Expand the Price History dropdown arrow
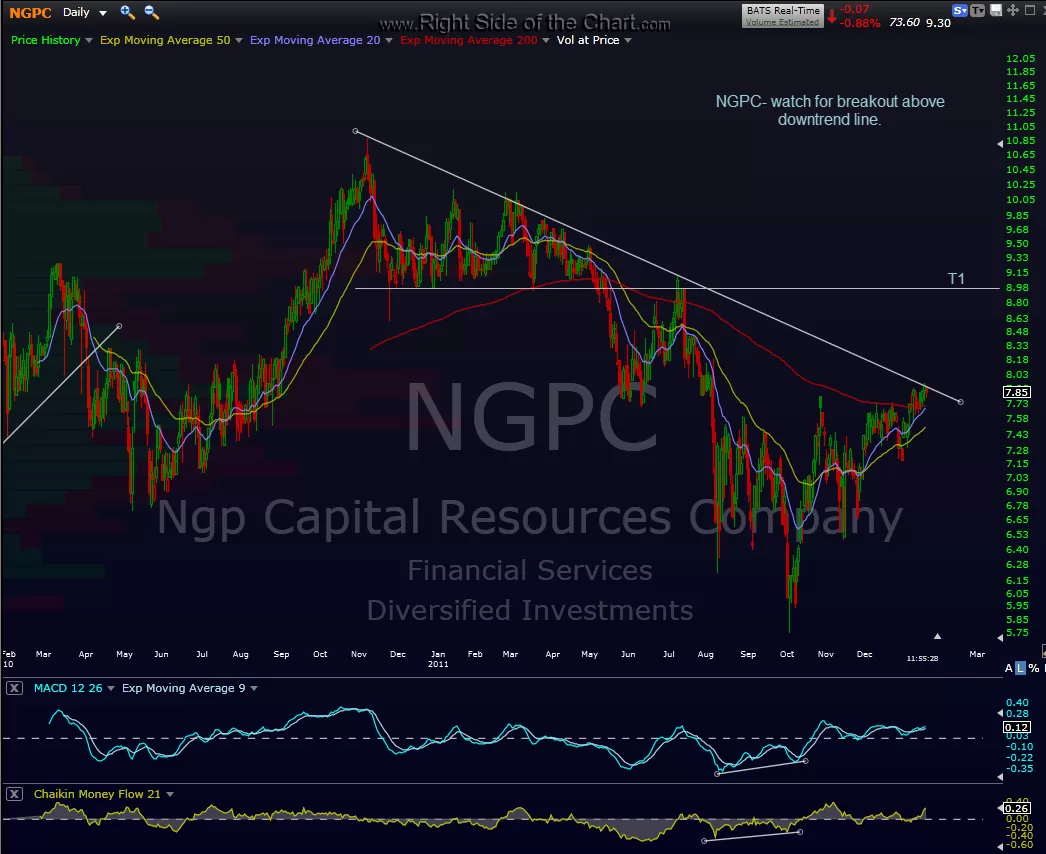1046x854 pixels. tap(89, 41)
